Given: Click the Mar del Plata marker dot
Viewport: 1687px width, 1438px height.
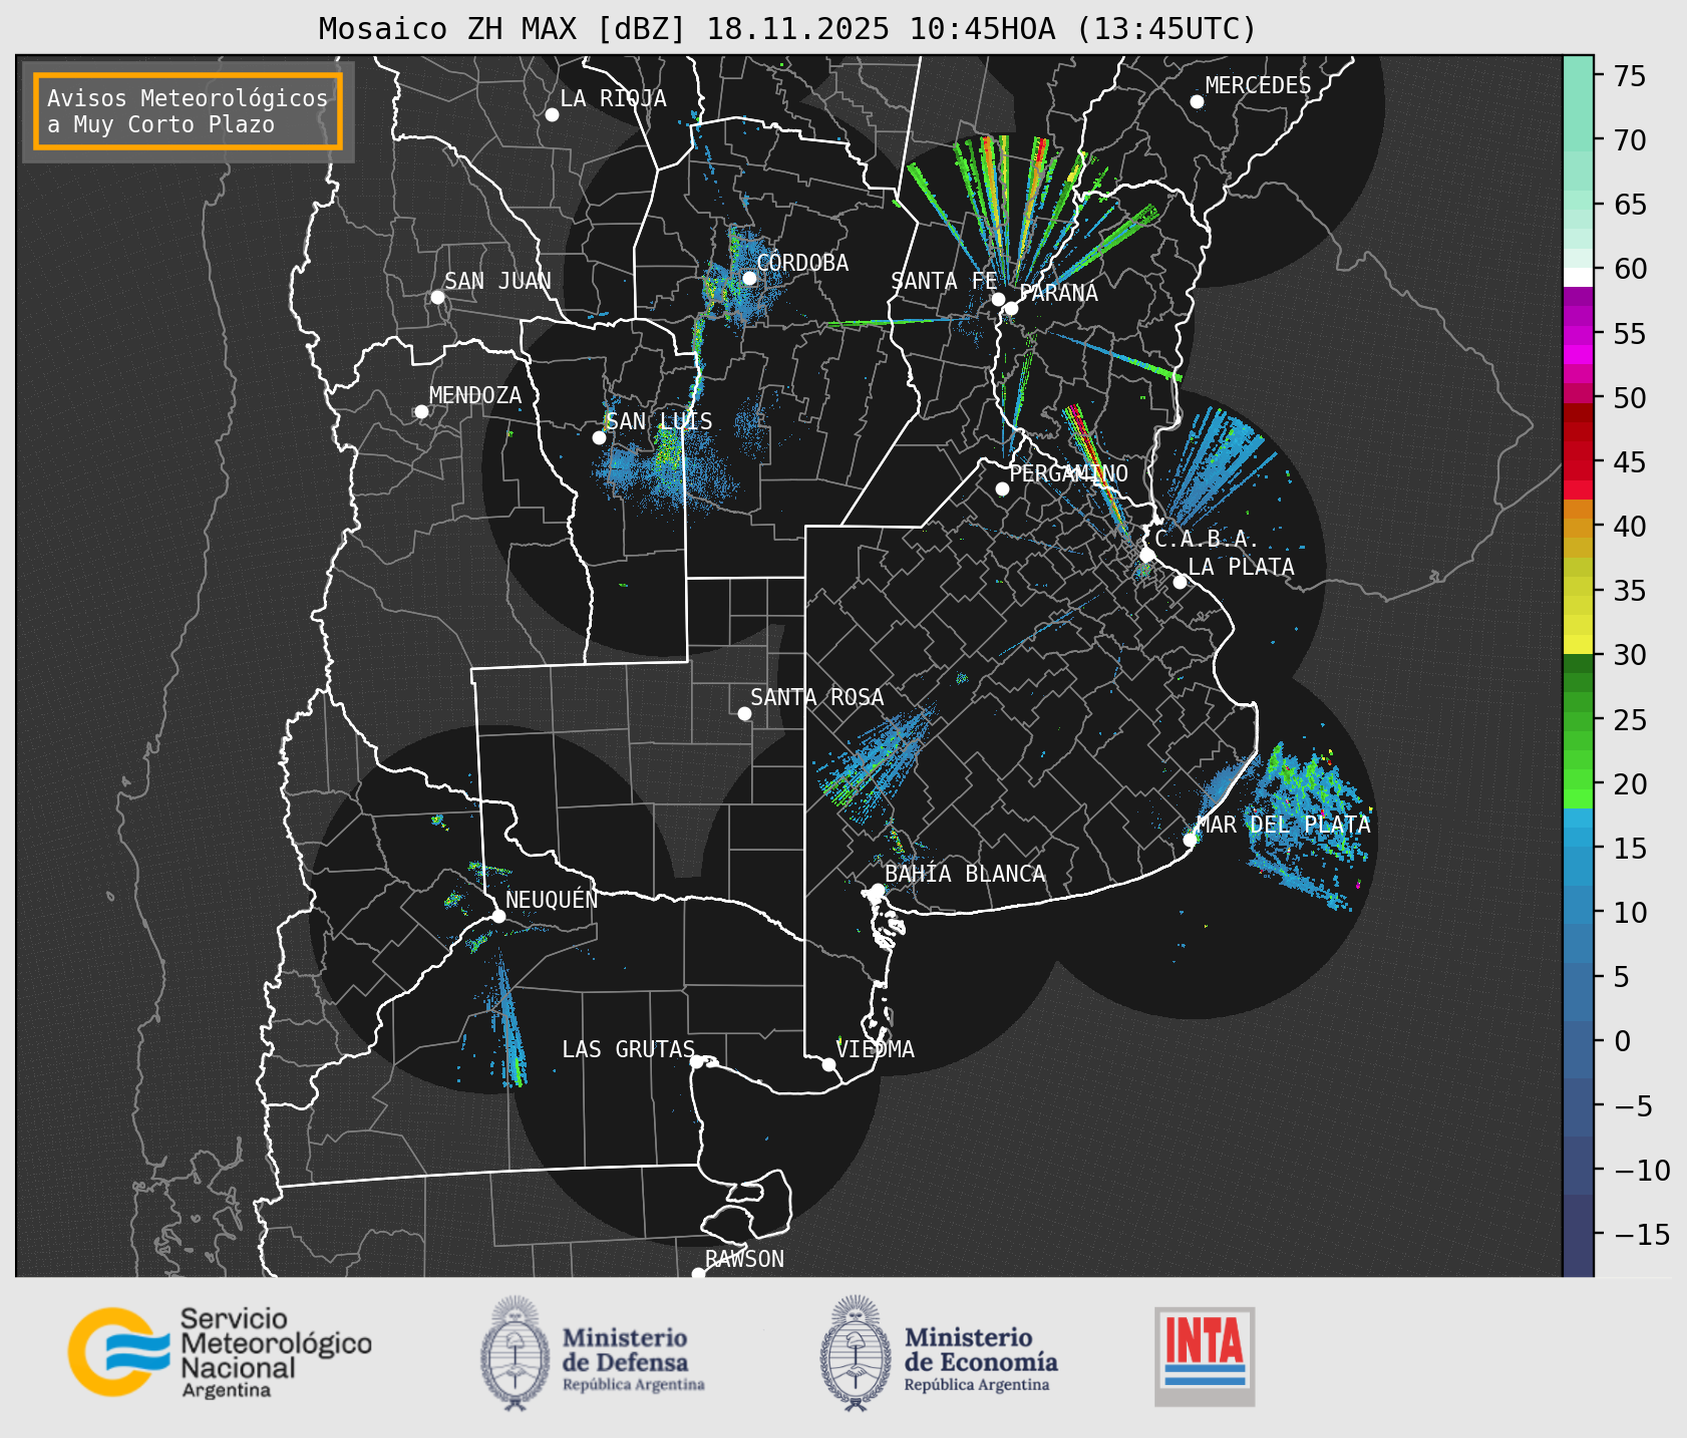Looking at the screenshot, I should [x=1190, y=840].
